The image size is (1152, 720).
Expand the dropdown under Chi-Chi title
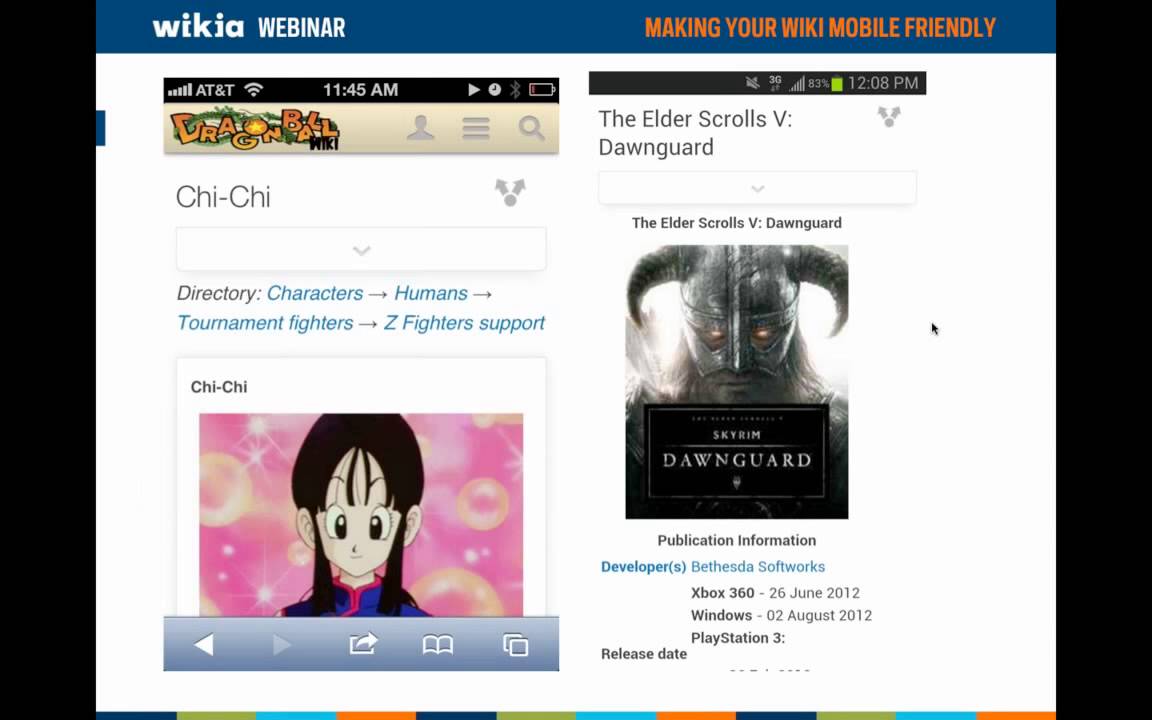(x=361, y=250)
